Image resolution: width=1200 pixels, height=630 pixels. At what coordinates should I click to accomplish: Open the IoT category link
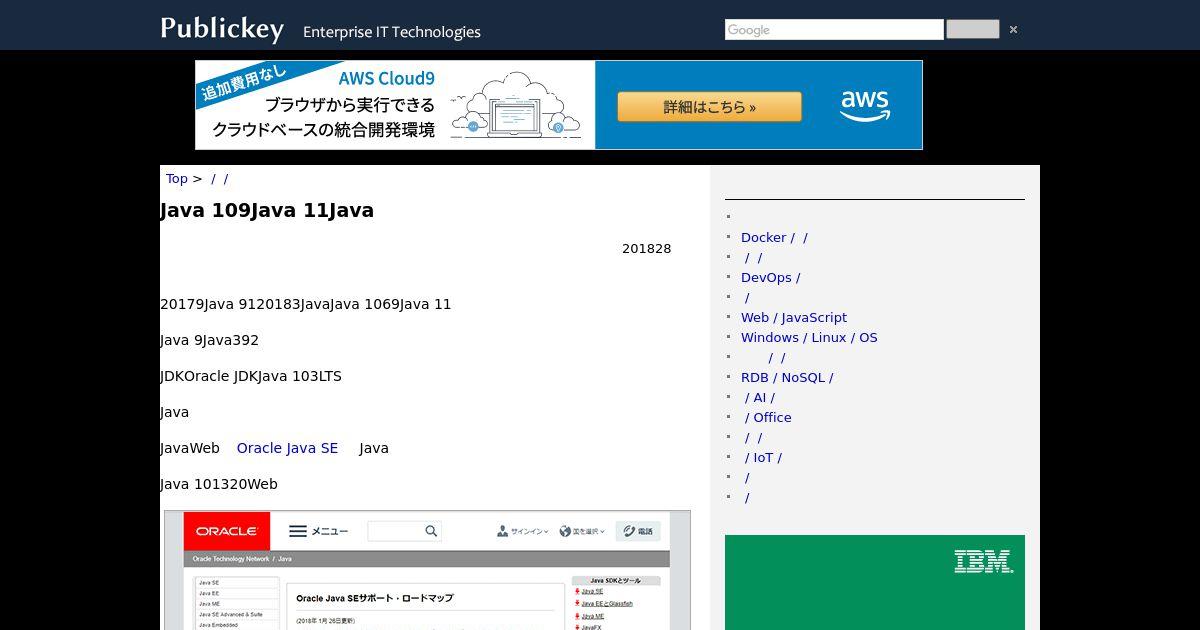tap(763, 457)
